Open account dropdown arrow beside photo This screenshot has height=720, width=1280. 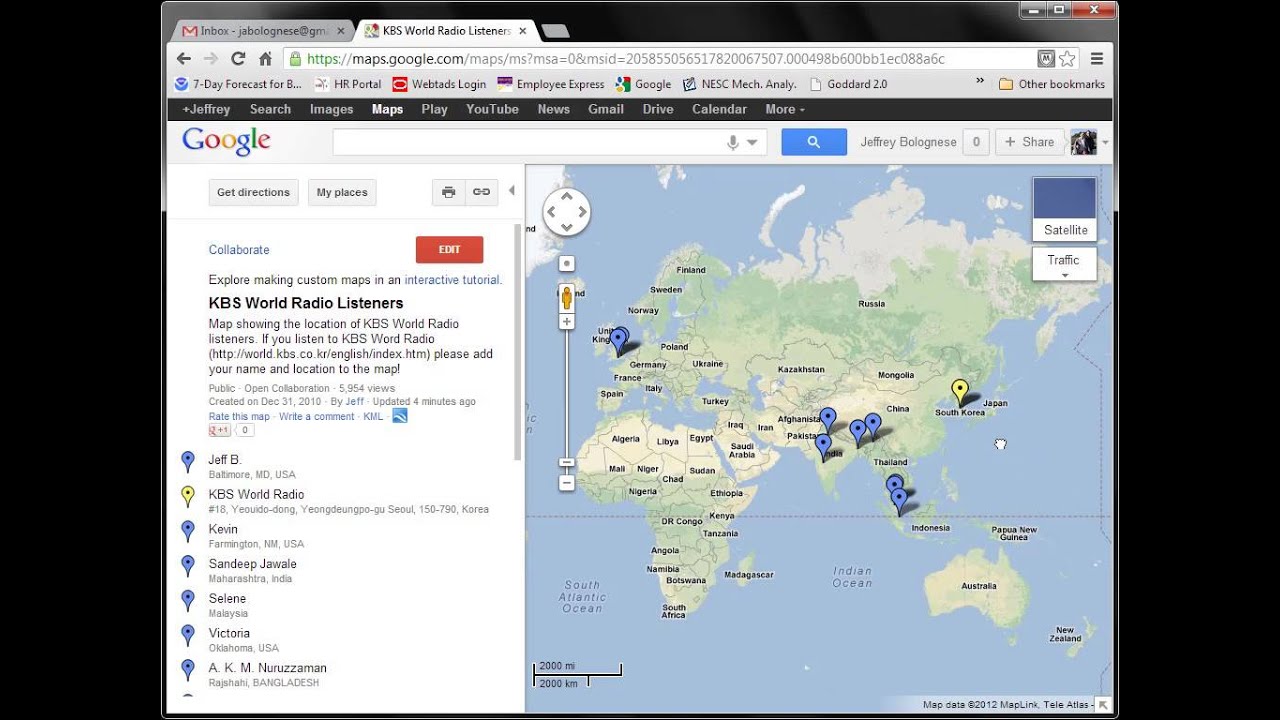pyautogui.click(x=1105, y=143)
